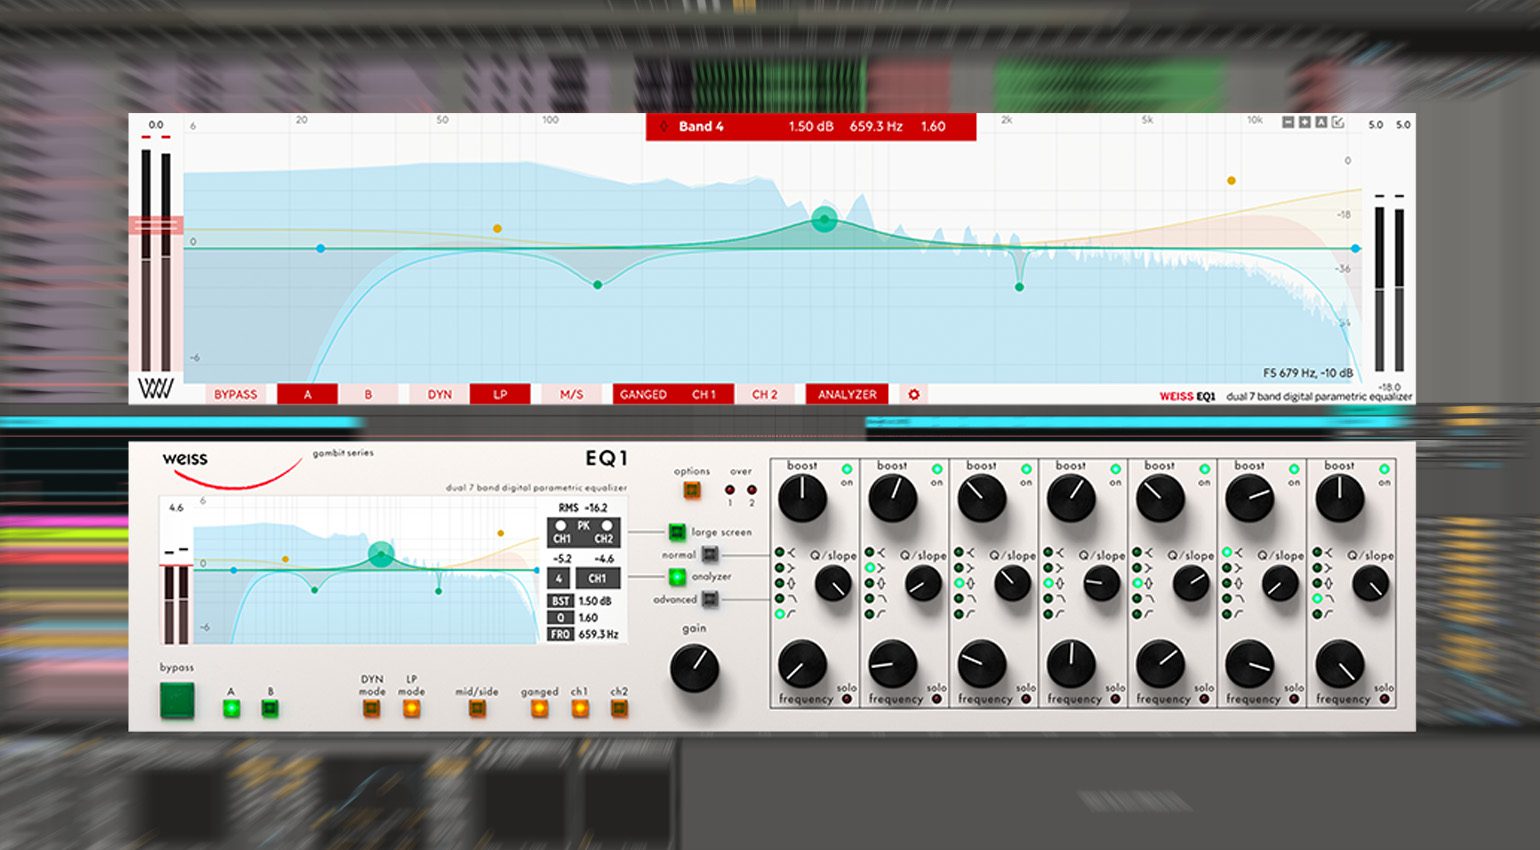The image size is (1540, 850).
Task: Select high shelf type LED on band two
Action: (x=869, y=552)
